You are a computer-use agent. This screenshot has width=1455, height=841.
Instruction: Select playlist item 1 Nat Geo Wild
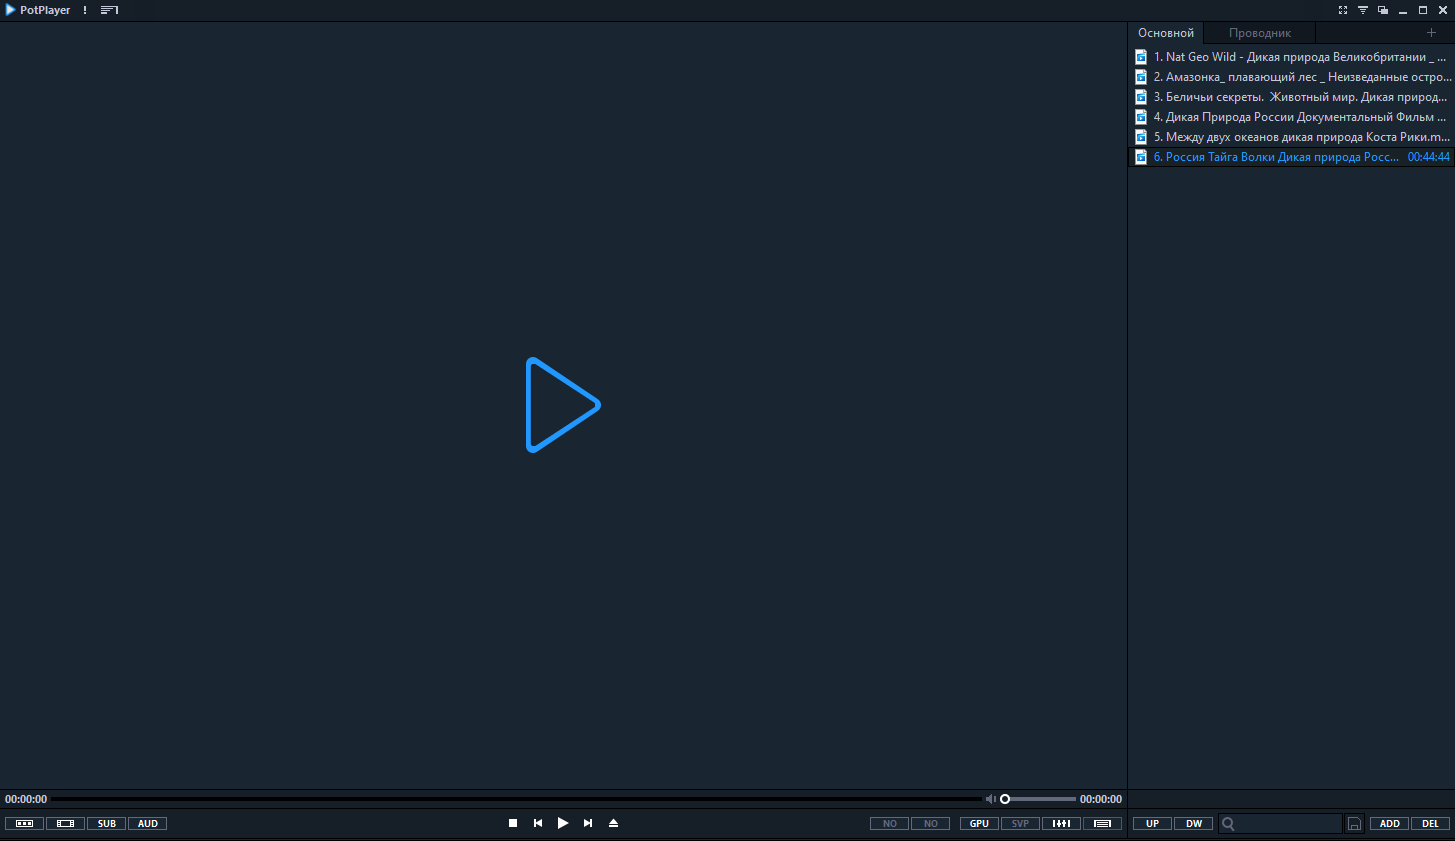click(x=1291, y=57)
